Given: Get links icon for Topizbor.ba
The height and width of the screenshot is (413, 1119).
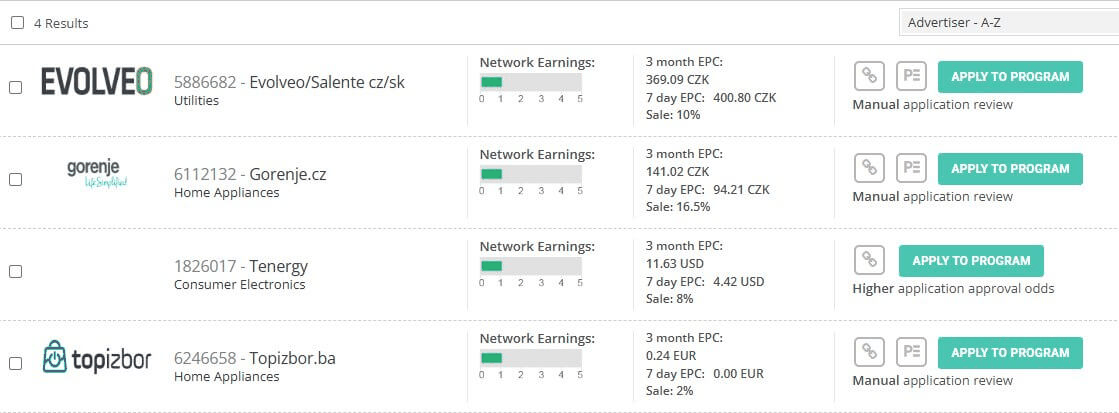Looking at the screenshot, I should pyautogui.click(x=869, y=352).
